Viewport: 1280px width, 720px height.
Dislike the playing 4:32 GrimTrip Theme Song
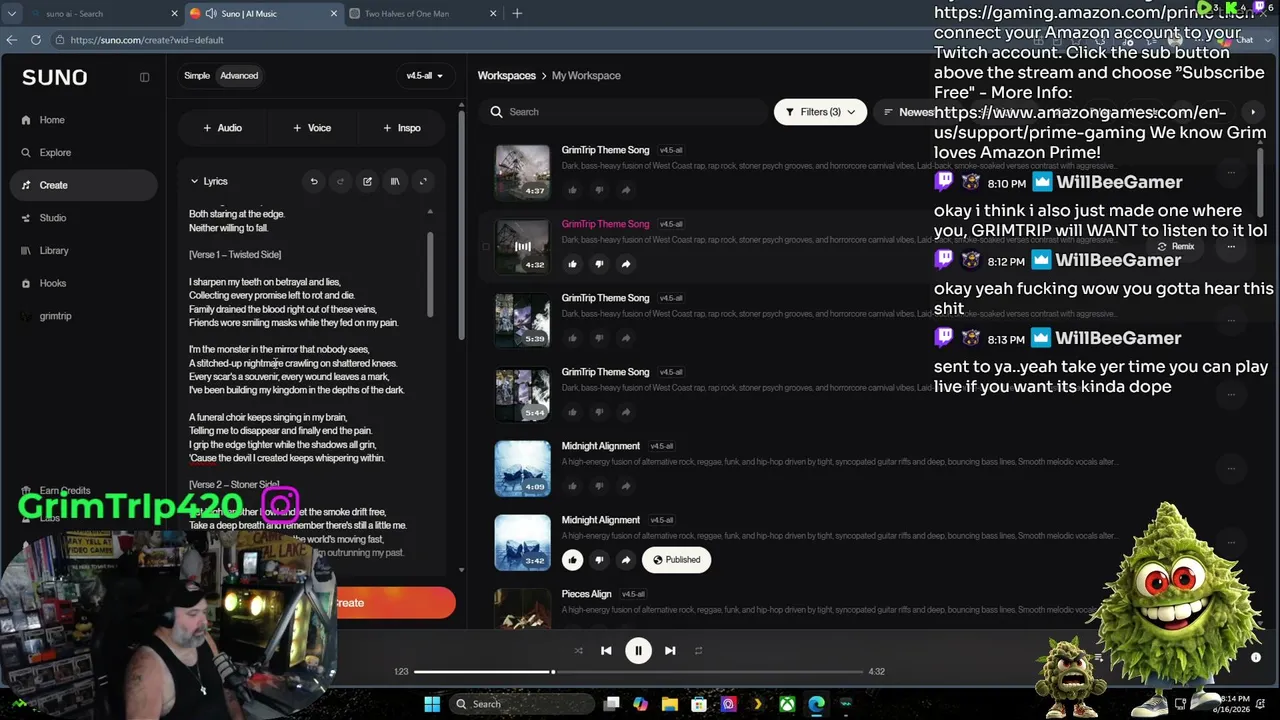point(599,264)
